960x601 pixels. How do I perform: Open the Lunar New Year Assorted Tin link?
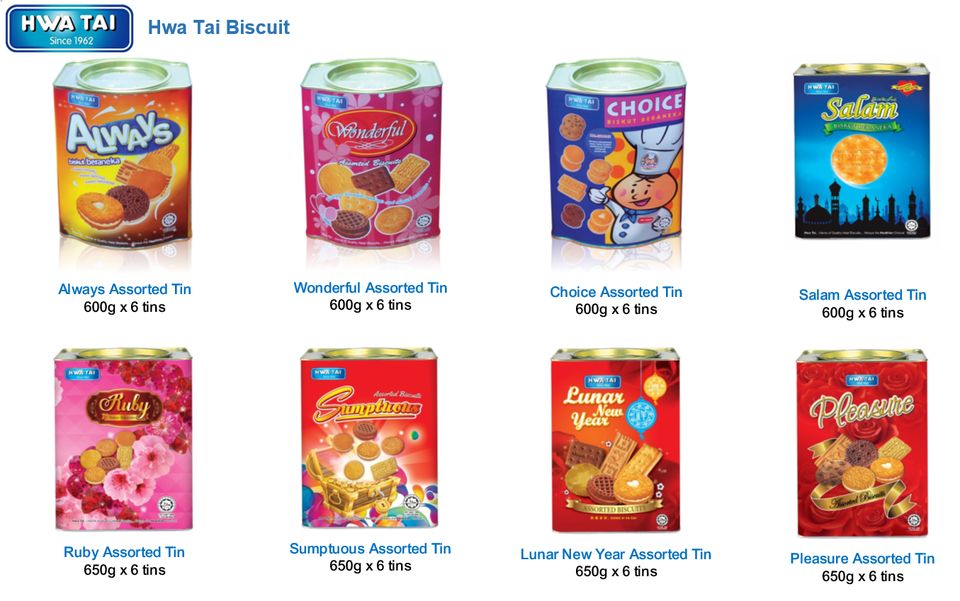pyautogui.click(x=616, y=554)
